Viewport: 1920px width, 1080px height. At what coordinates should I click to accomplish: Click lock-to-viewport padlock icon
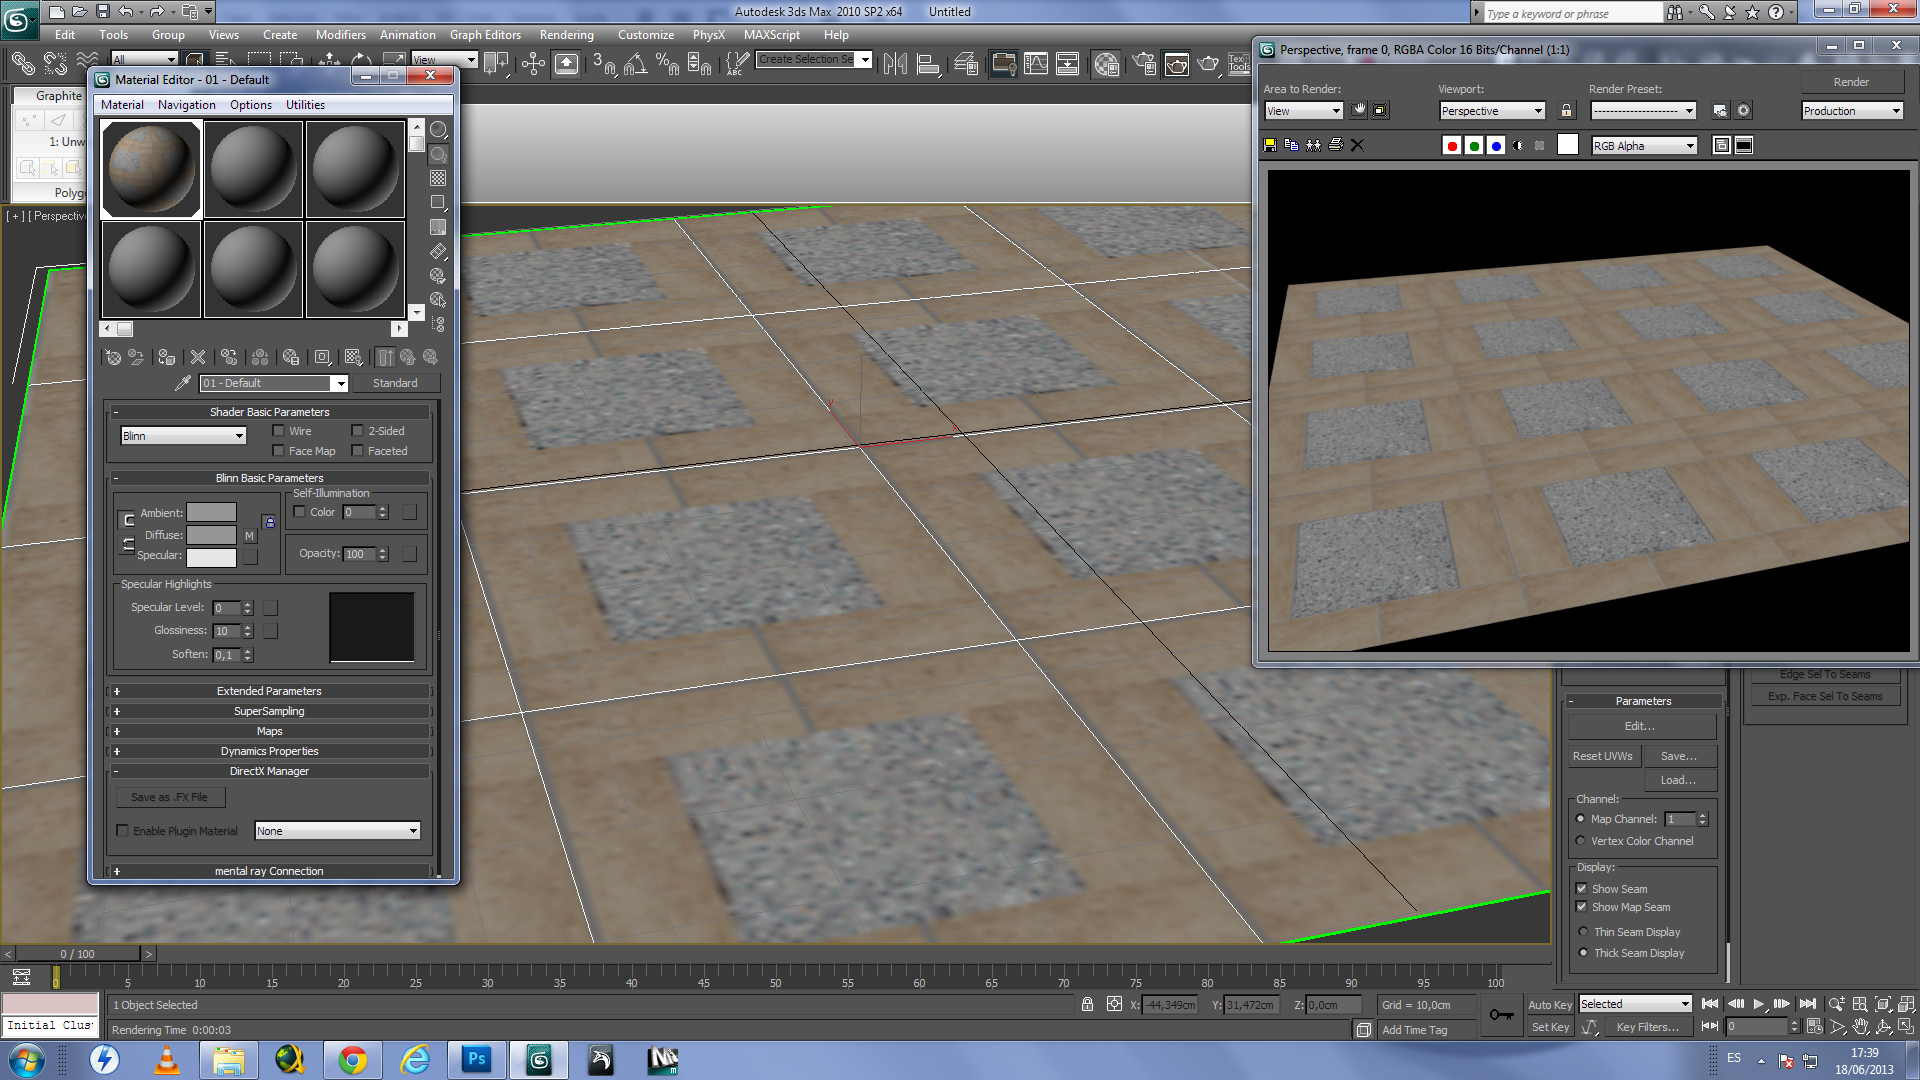pyautogui.click(x=1566, y=111)
